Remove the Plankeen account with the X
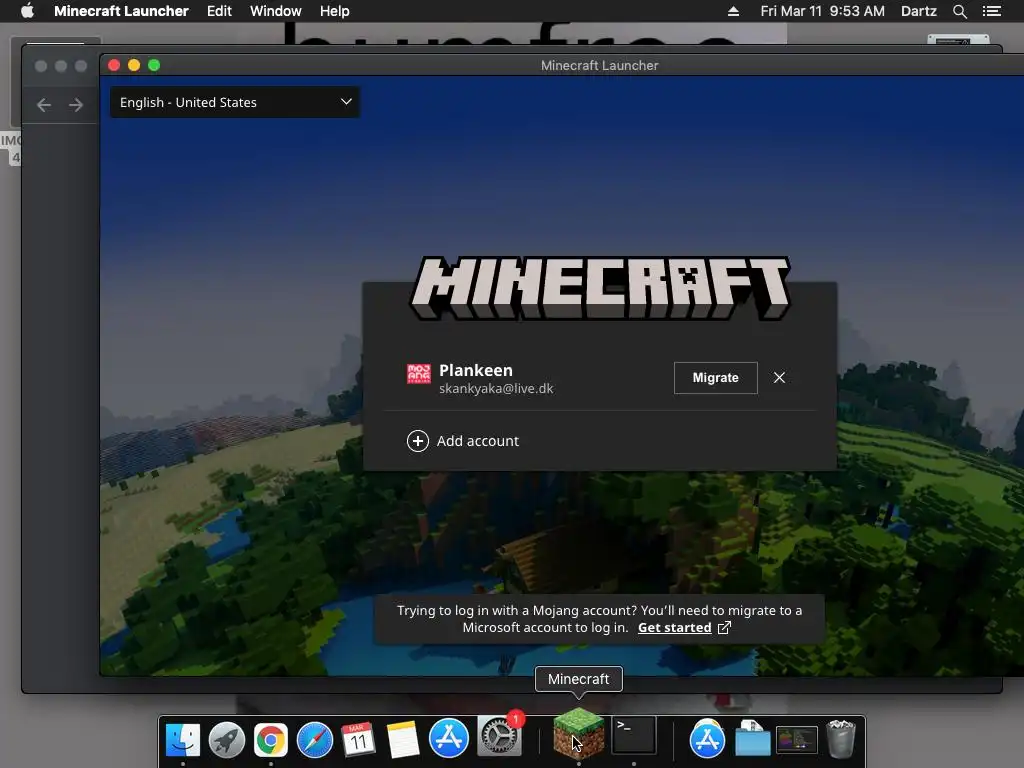1024x768 pixels. pos(779,378)
